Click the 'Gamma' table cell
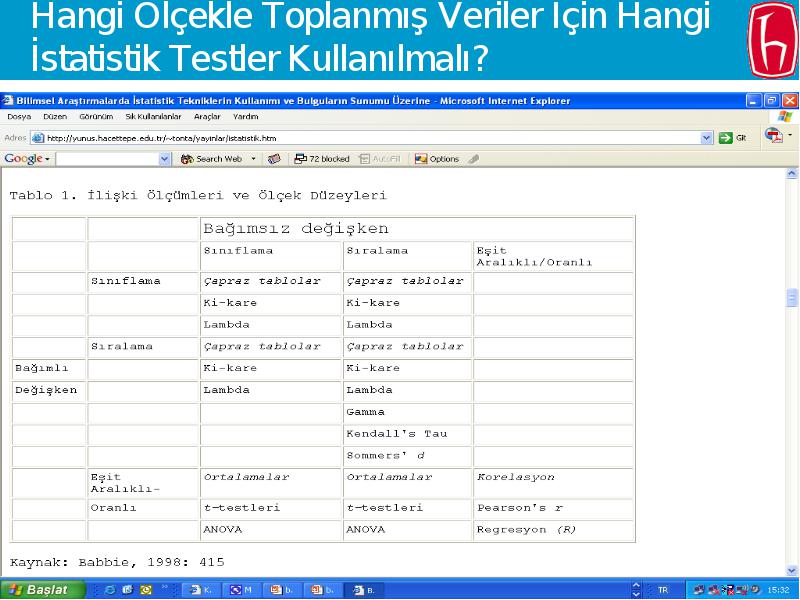Viewport: 800px width, 600px height. tap(408, 412)
